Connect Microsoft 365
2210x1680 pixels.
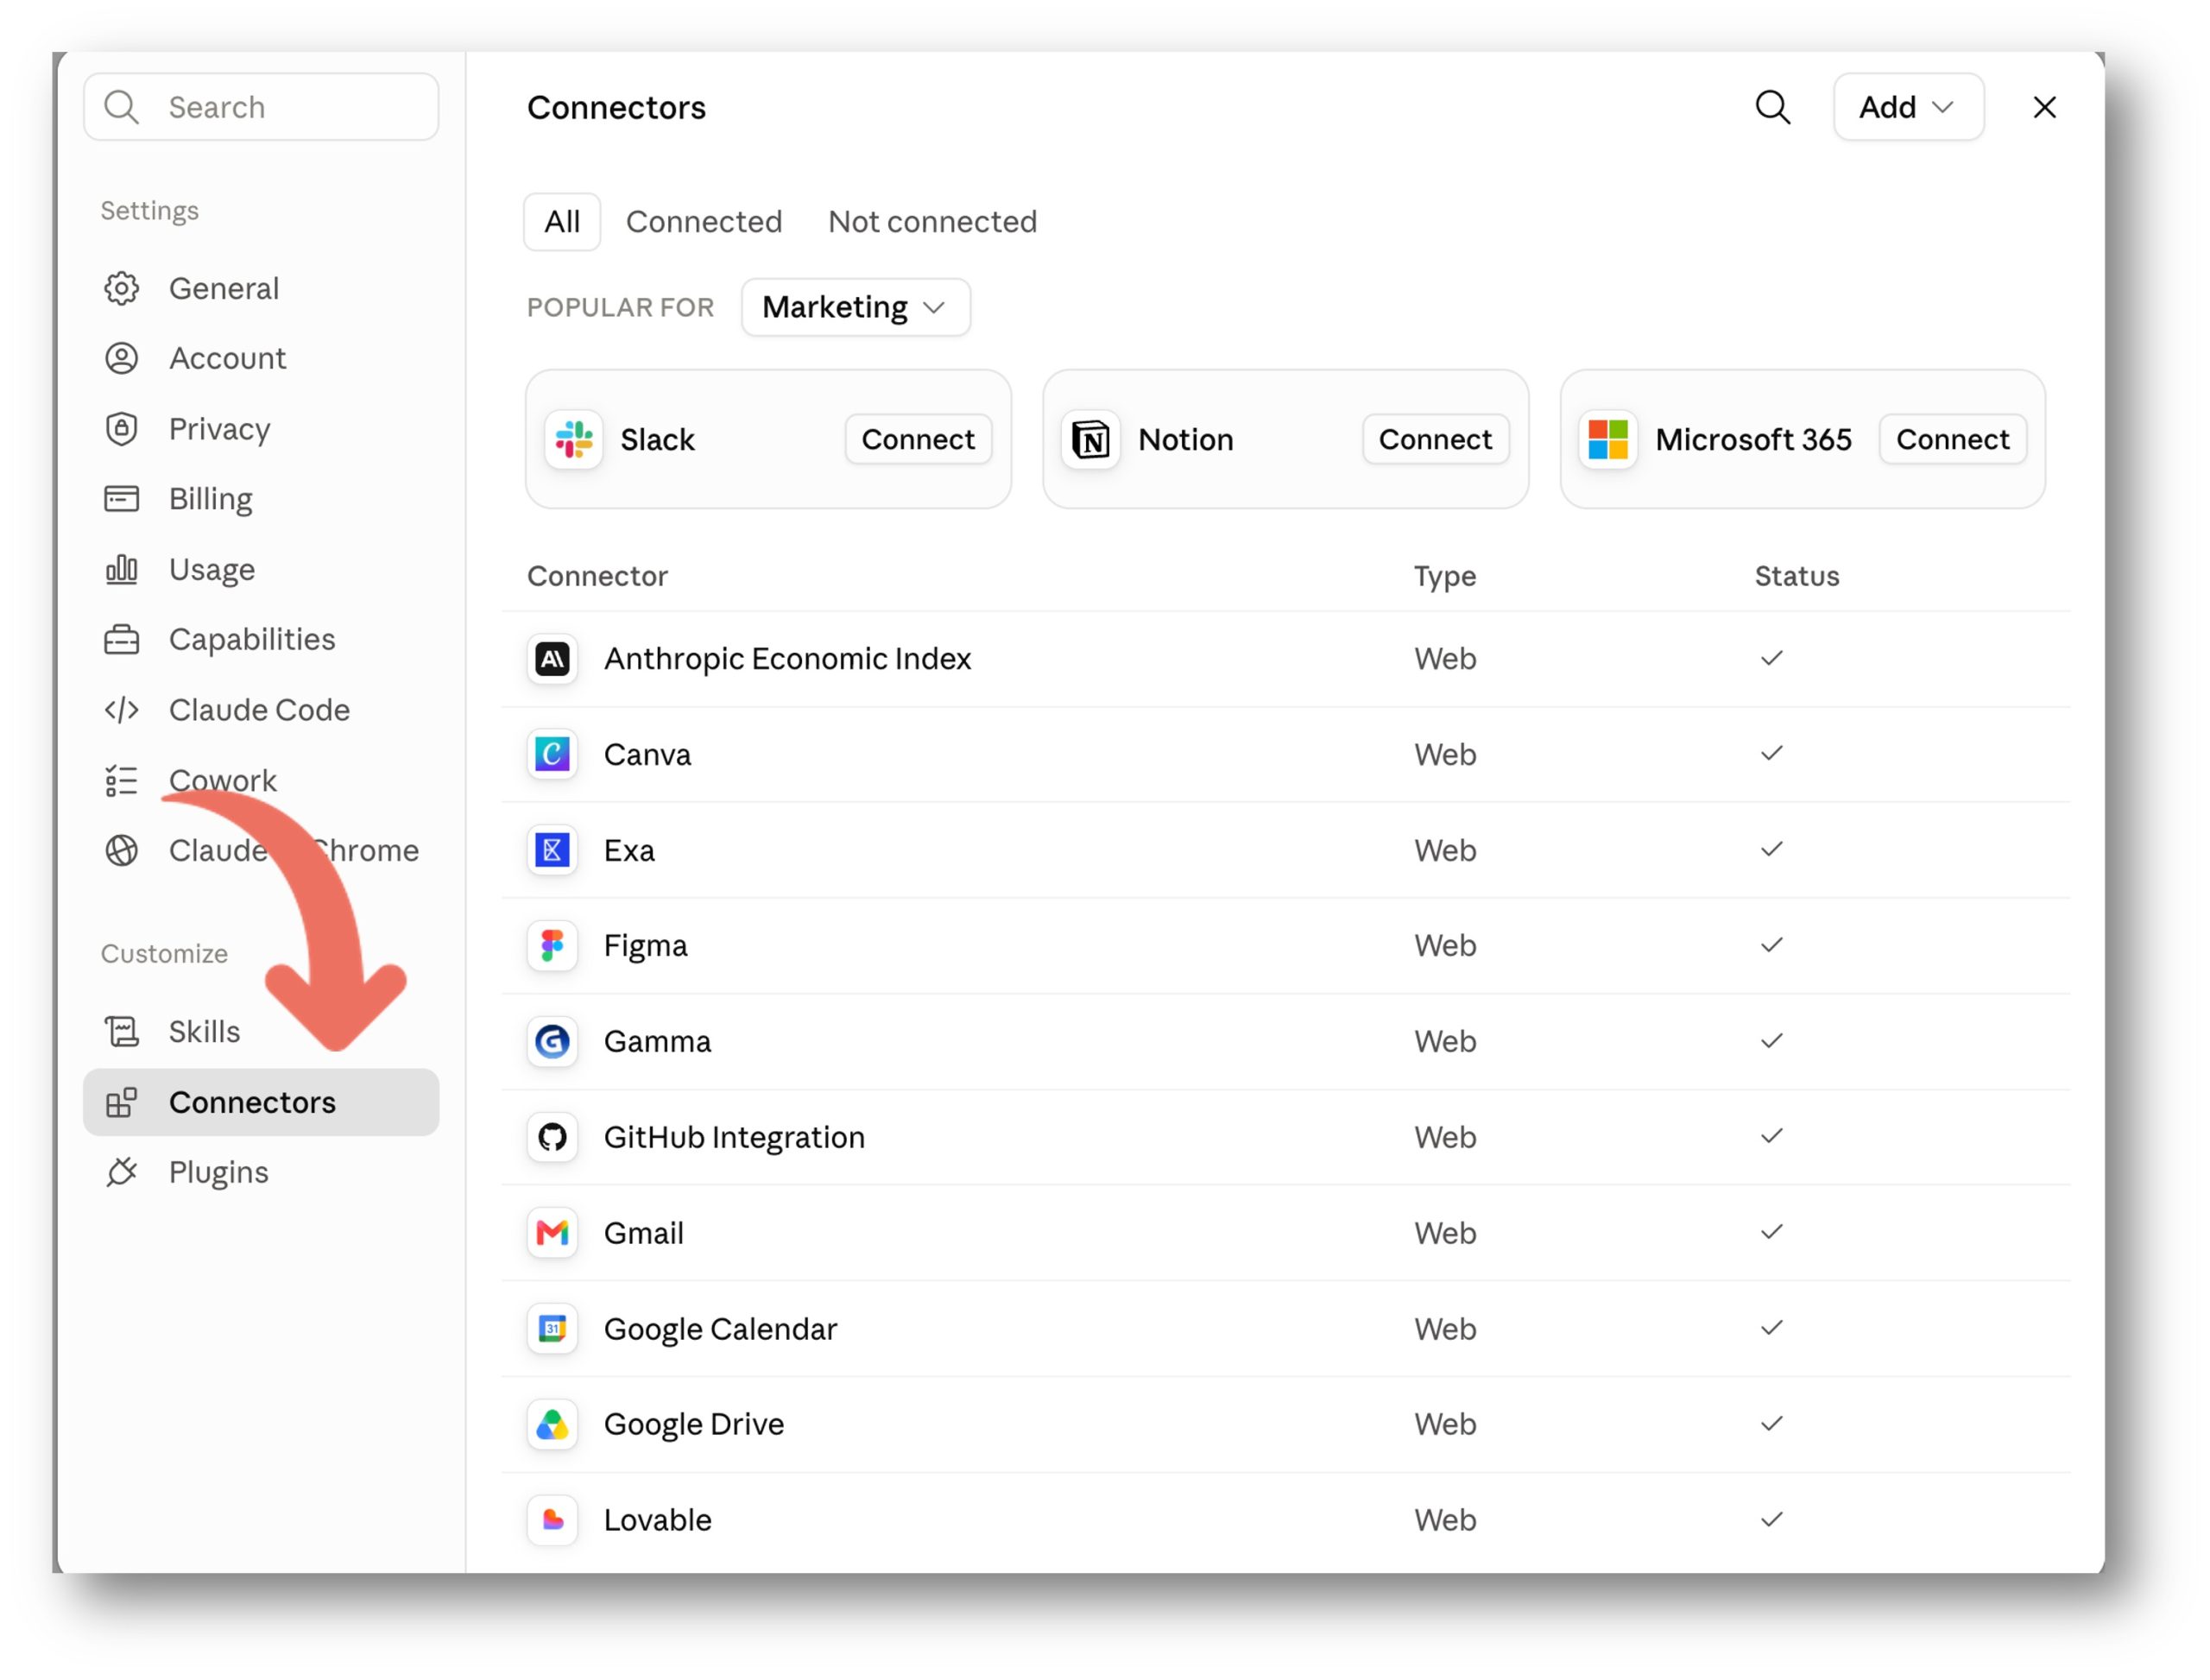[1952, 439]
